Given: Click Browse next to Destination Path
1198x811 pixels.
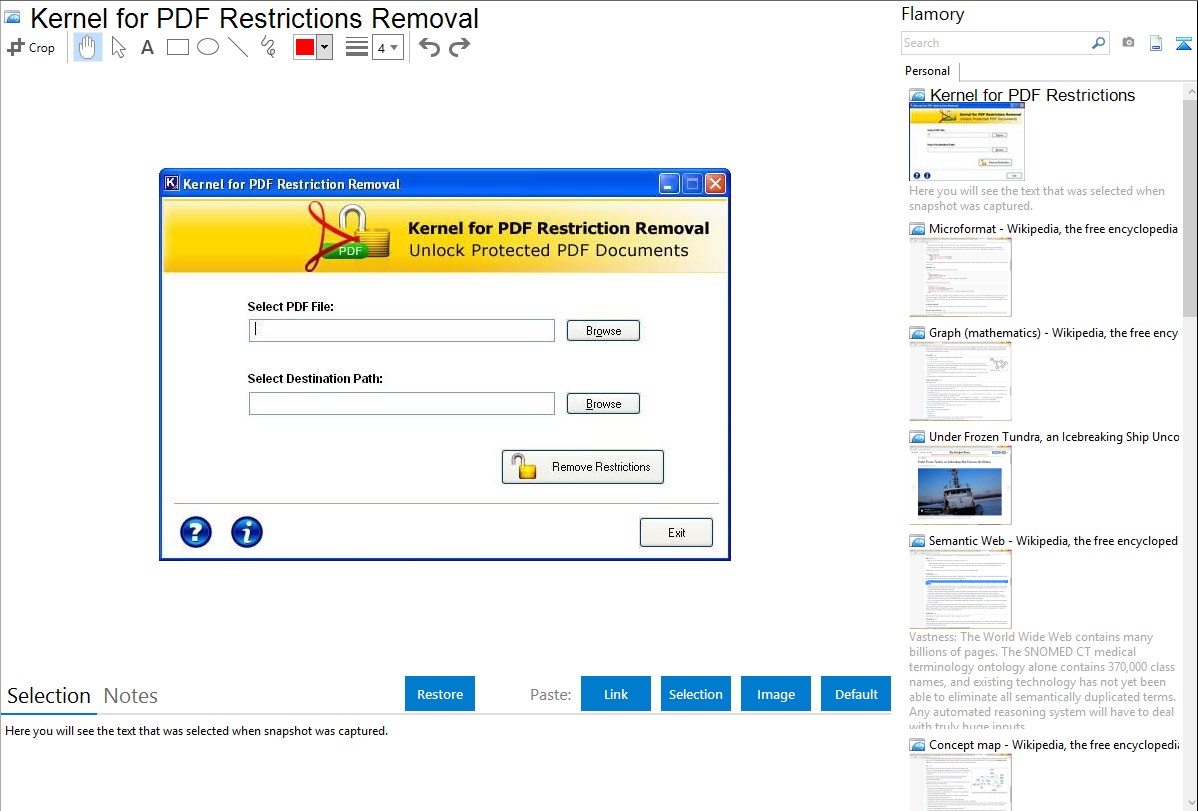Looking at the screenshot, I should coord(603,404).
